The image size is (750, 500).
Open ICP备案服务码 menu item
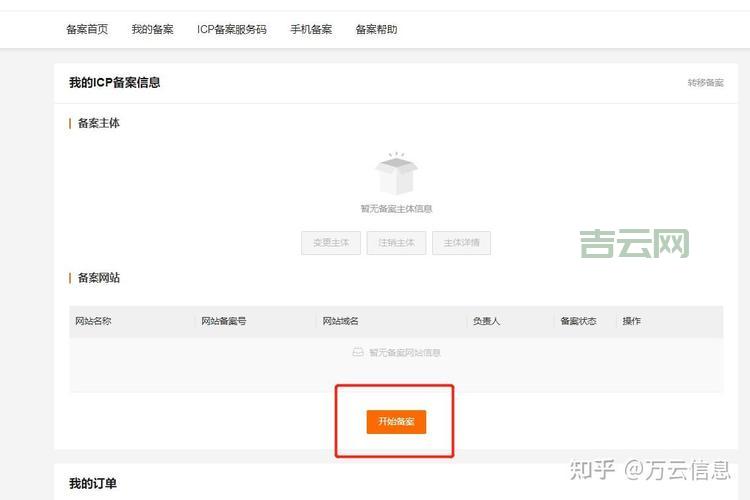point(232,29)
